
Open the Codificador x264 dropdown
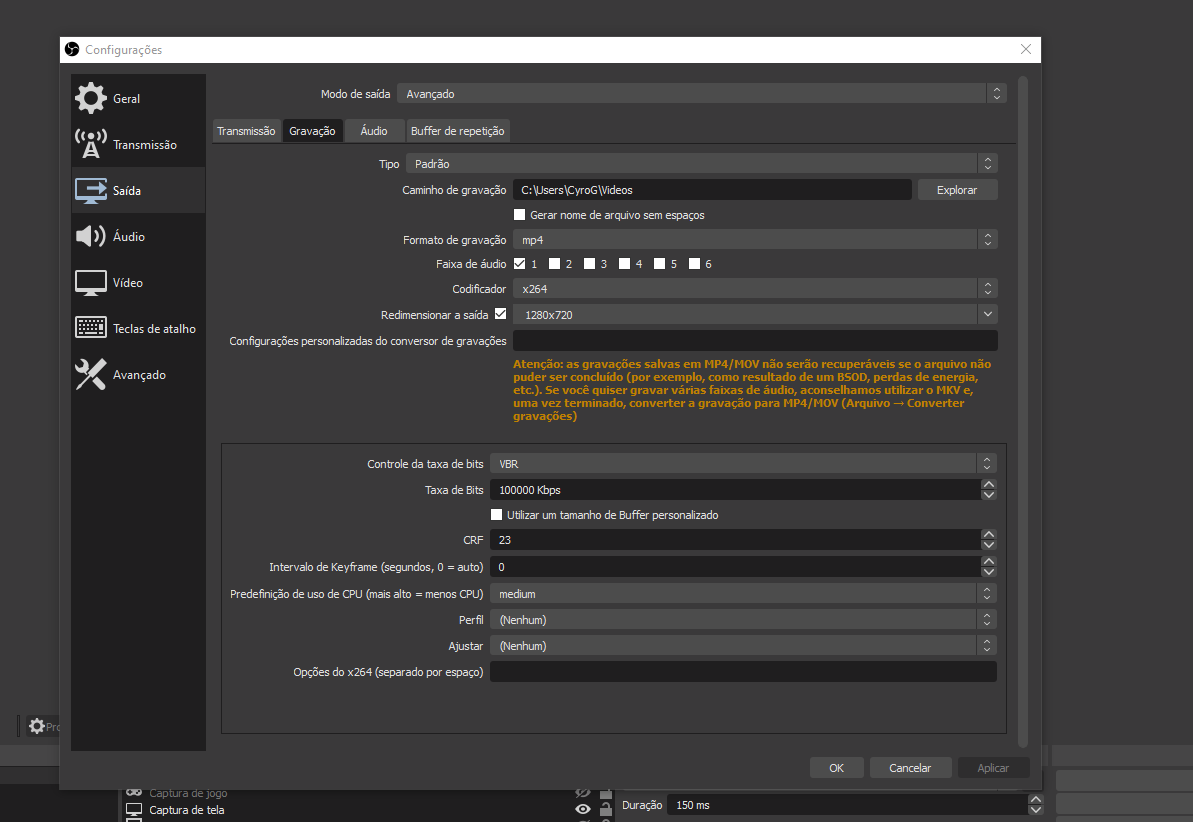(x=755, y=288)
